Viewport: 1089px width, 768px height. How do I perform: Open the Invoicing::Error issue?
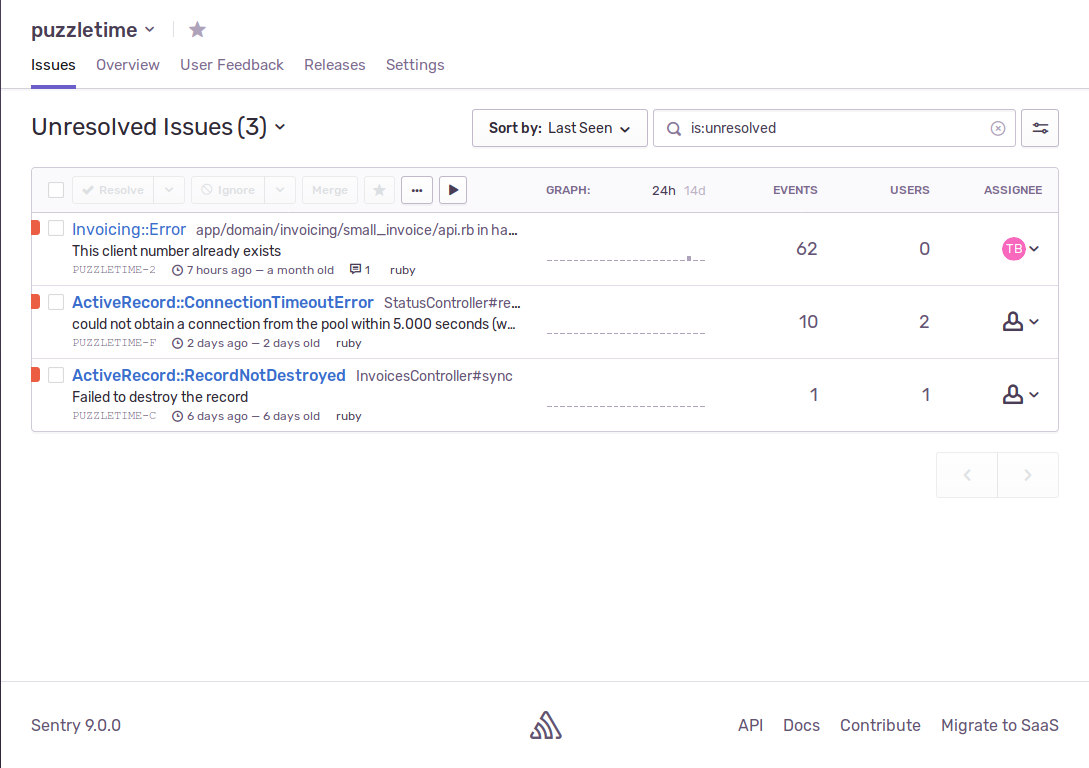(129, 229)
